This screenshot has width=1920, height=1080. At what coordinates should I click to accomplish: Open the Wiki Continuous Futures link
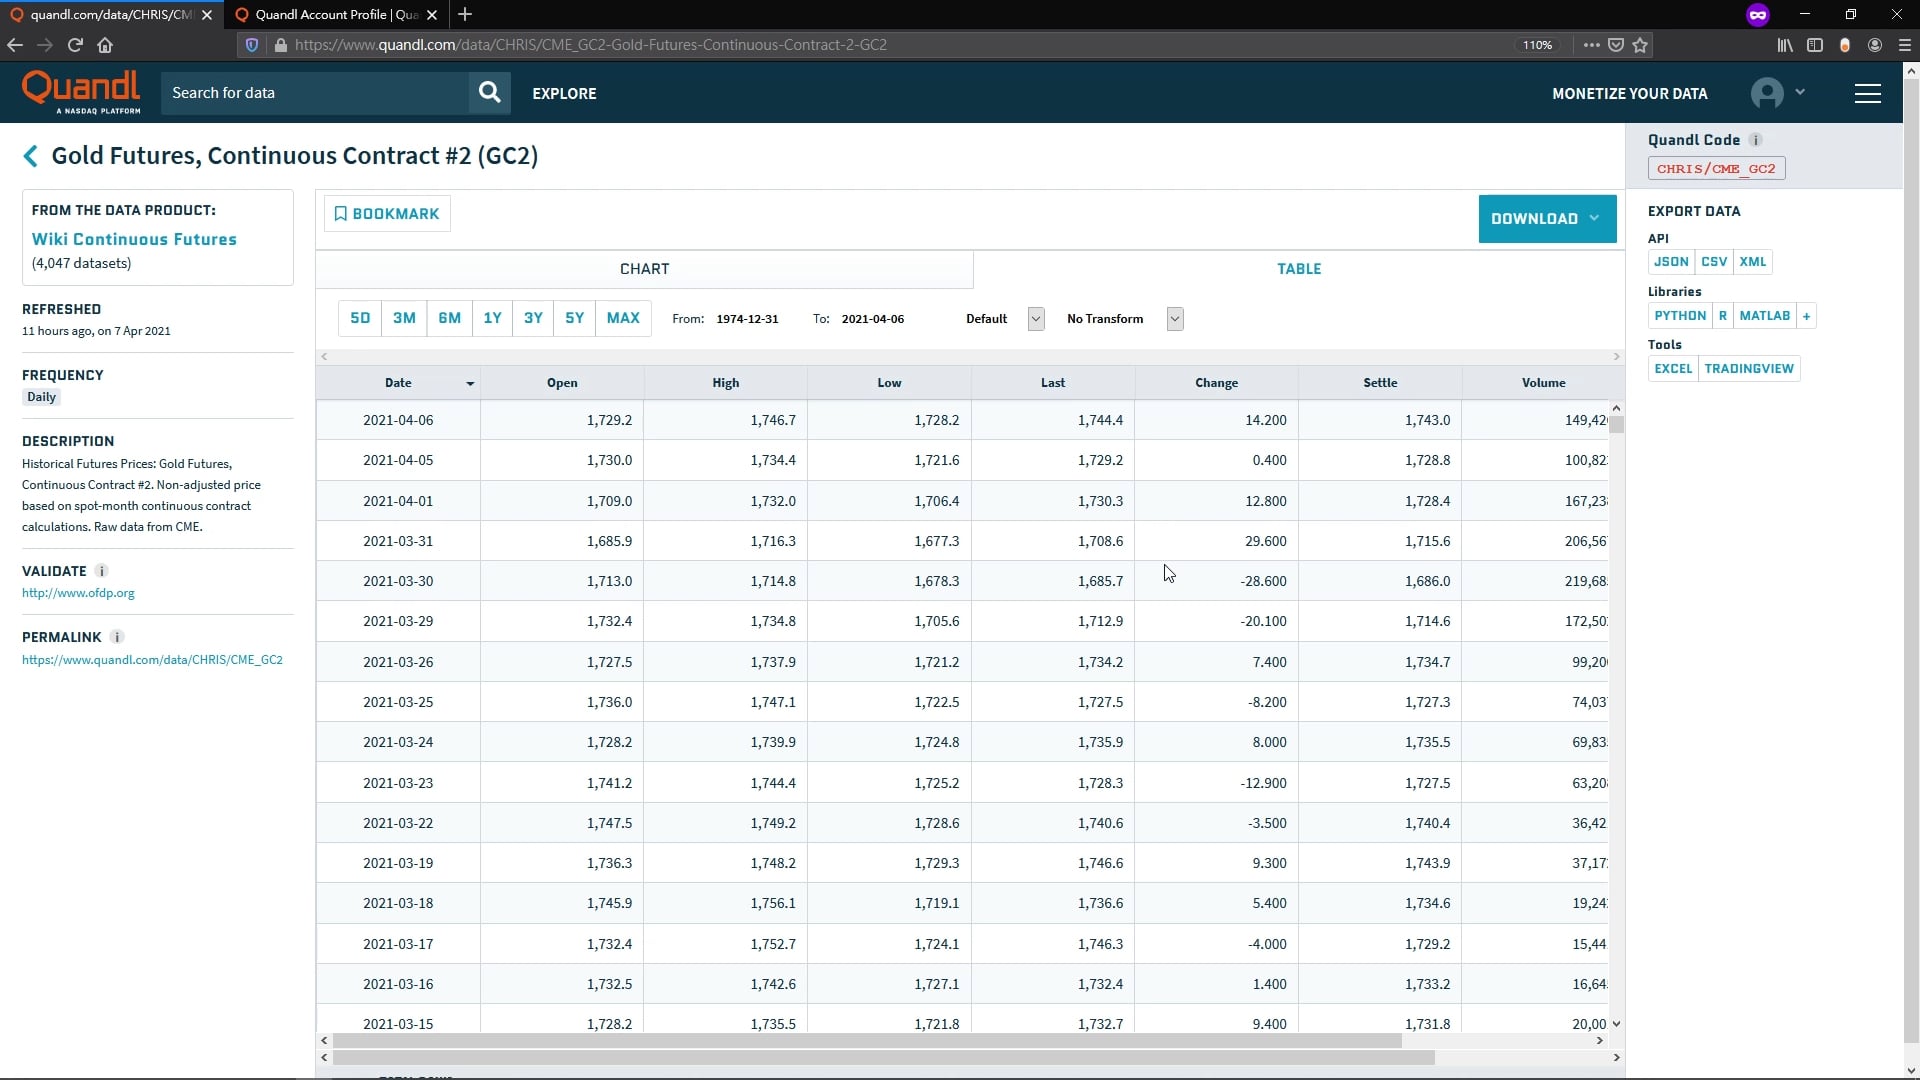coord(134,240)
